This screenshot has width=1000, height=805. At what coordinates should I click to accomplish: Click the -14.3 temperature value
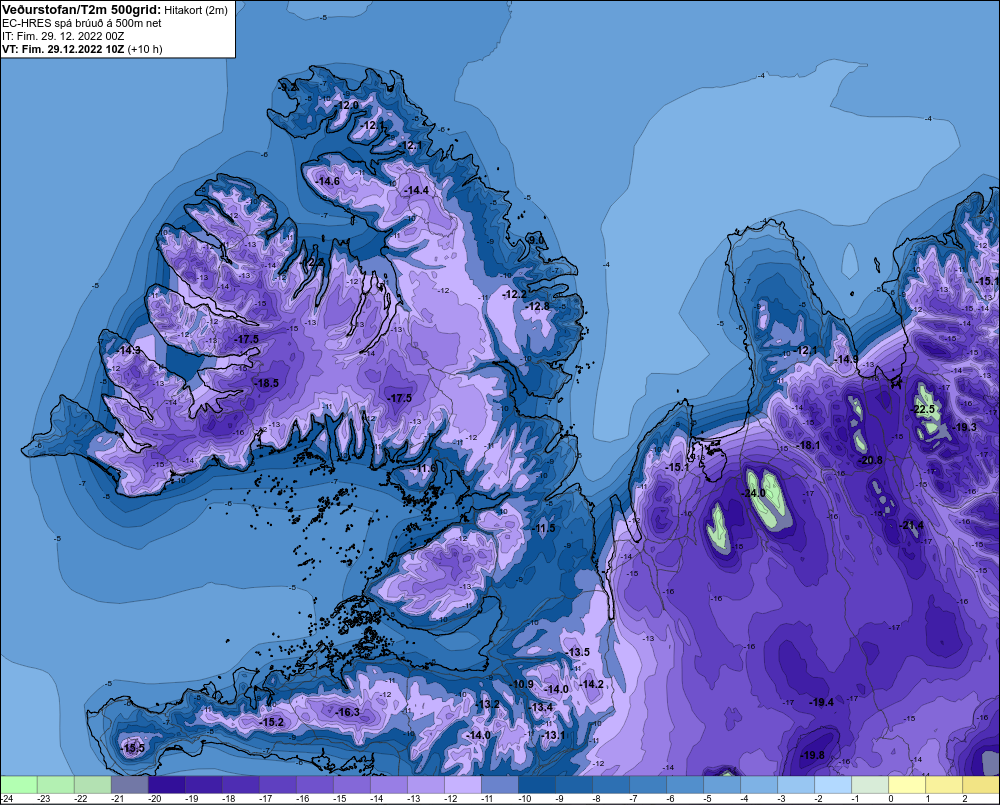[129, 350]
